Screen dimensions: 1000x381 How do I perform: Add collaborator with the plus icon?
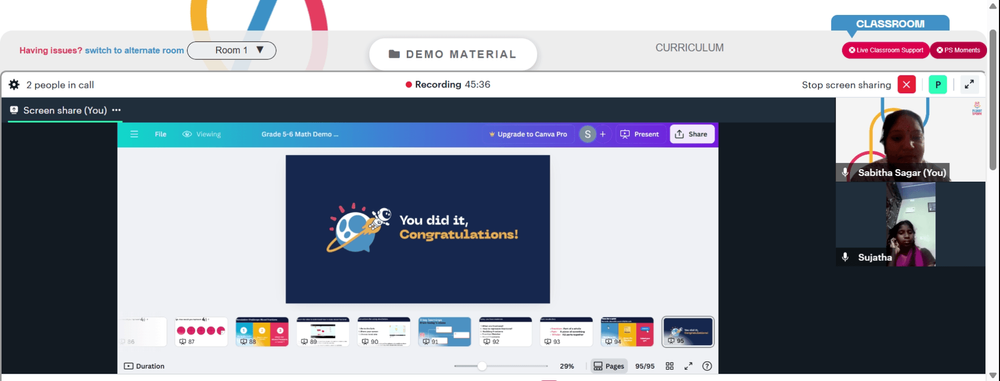pyautogui.click(x=603, y=134)
